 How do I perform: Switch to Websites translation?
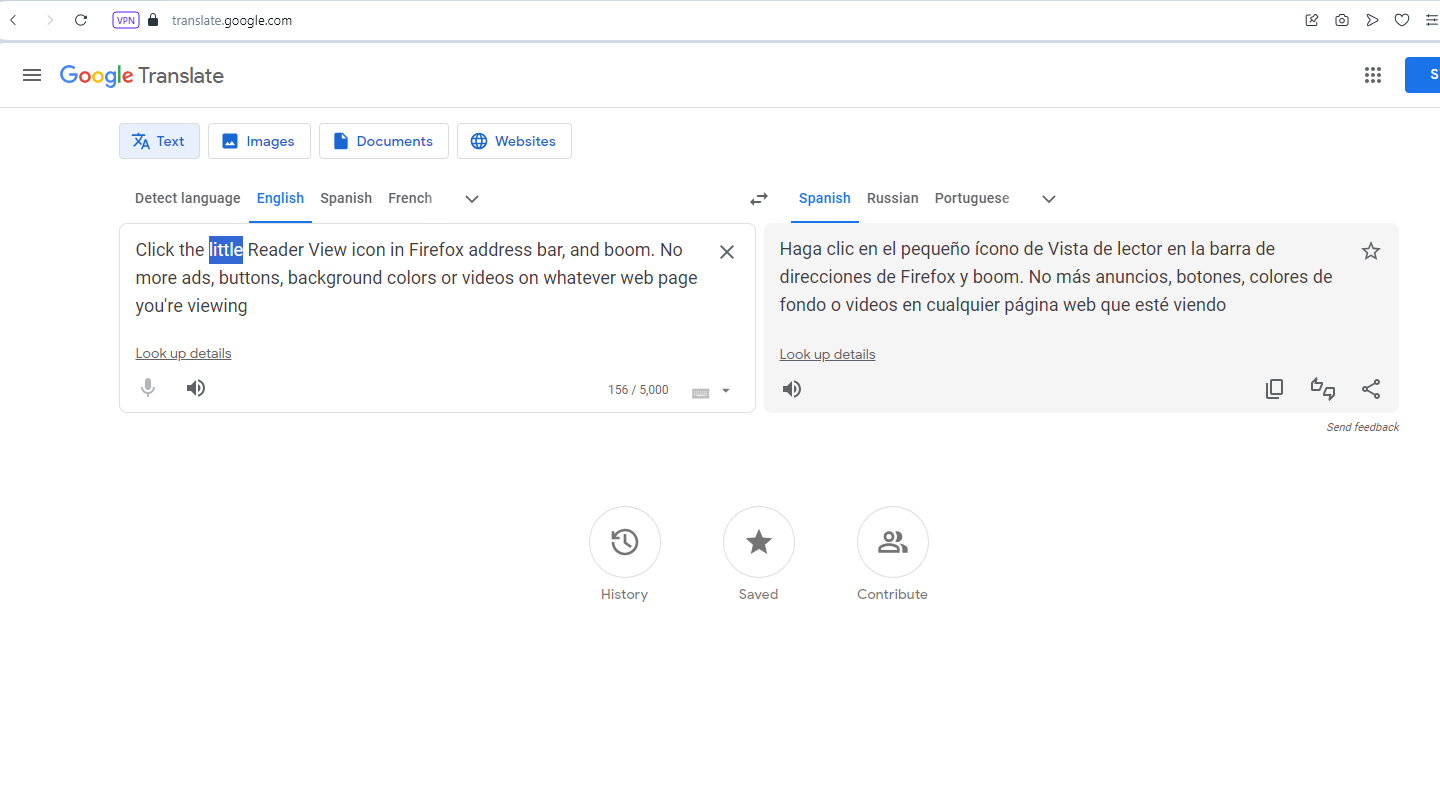(514, 141)
